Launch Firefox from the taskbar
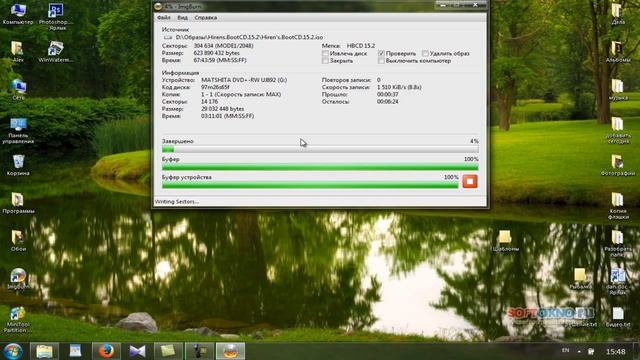This screenshot has height=360, width=640. 106,351
